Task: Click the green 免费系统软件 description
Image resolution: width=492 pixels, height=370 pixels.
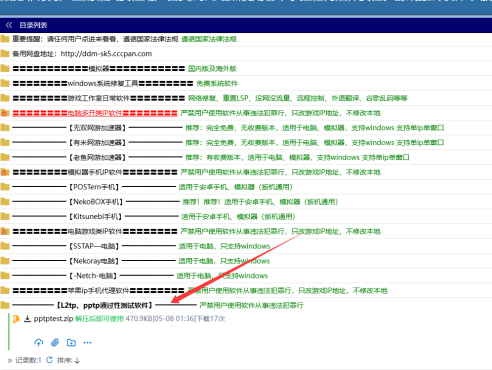Action: [x=217, y=83]
